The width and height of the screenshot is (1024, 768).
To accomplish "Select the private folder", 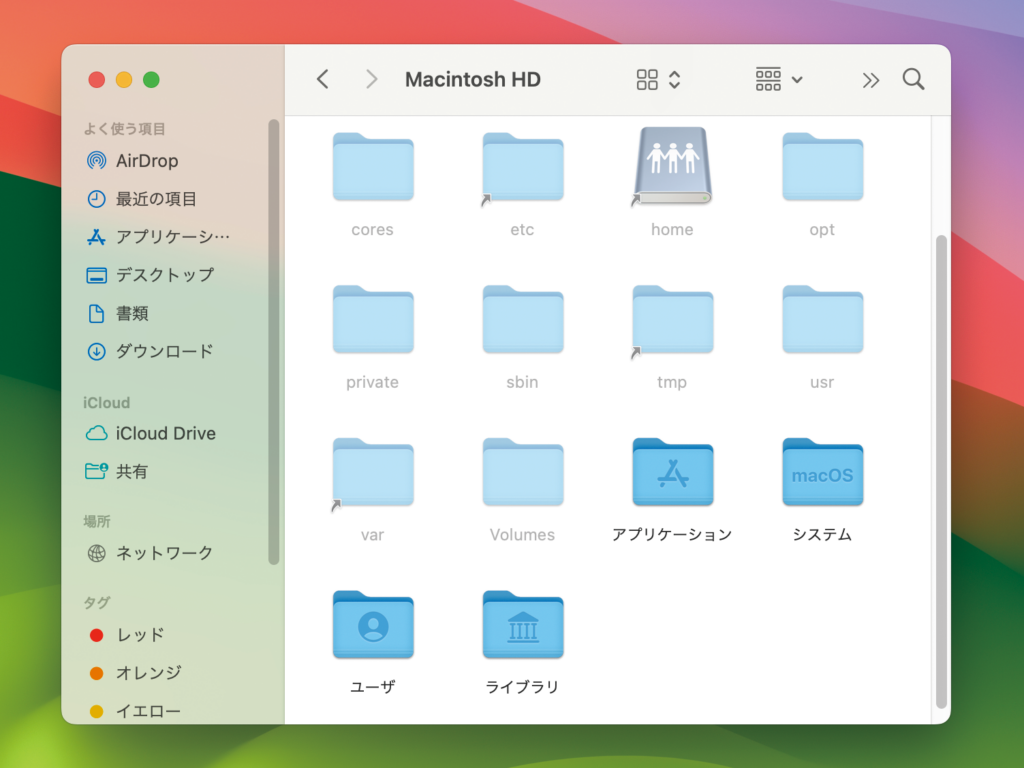I will (373, 320).
